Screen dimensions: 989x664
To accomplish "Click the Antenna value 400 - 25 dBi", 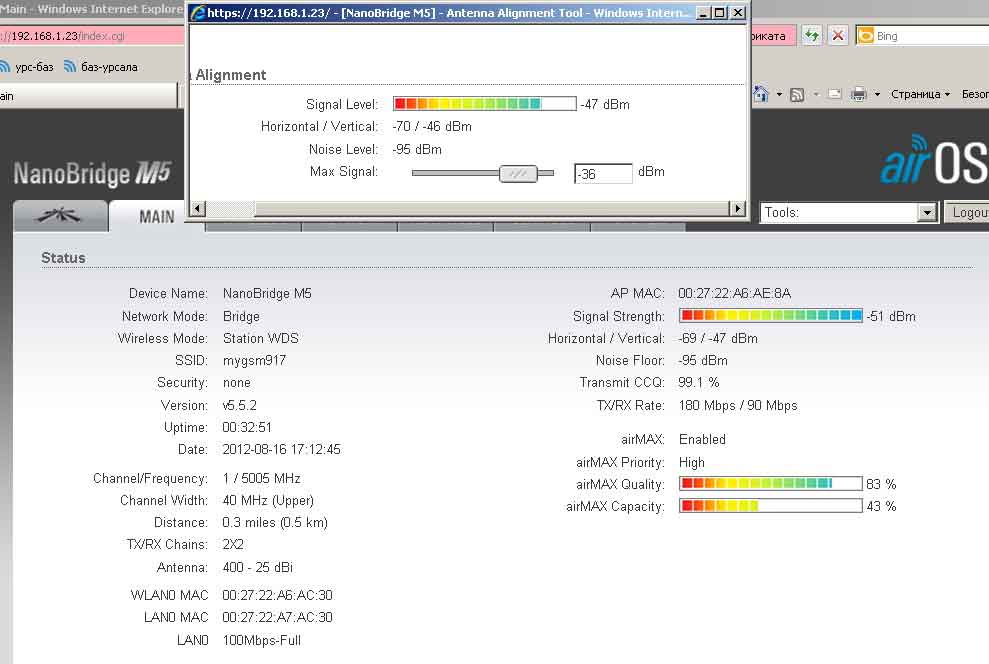I will coord(257,568).
